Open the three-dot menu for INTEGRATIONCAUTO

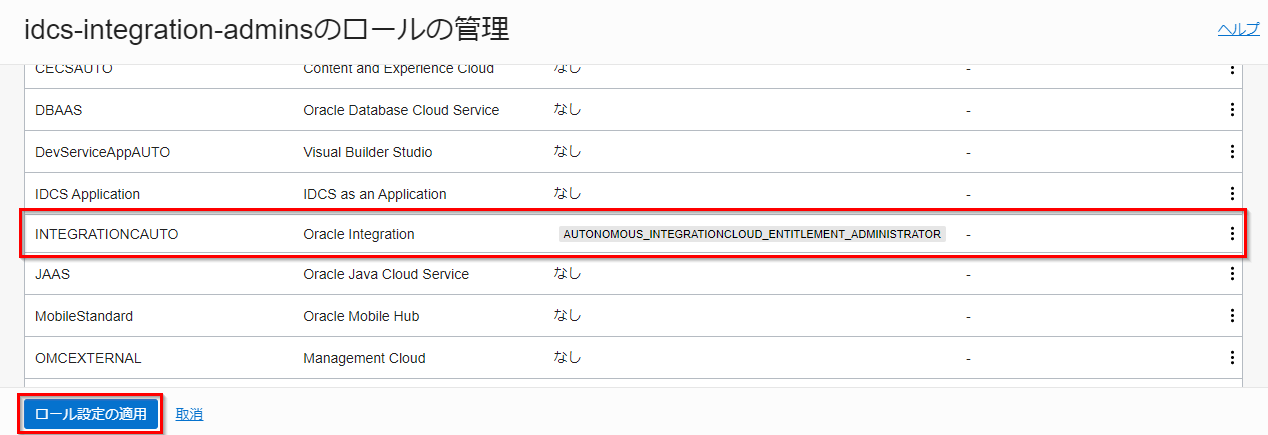click(1232, 234)
